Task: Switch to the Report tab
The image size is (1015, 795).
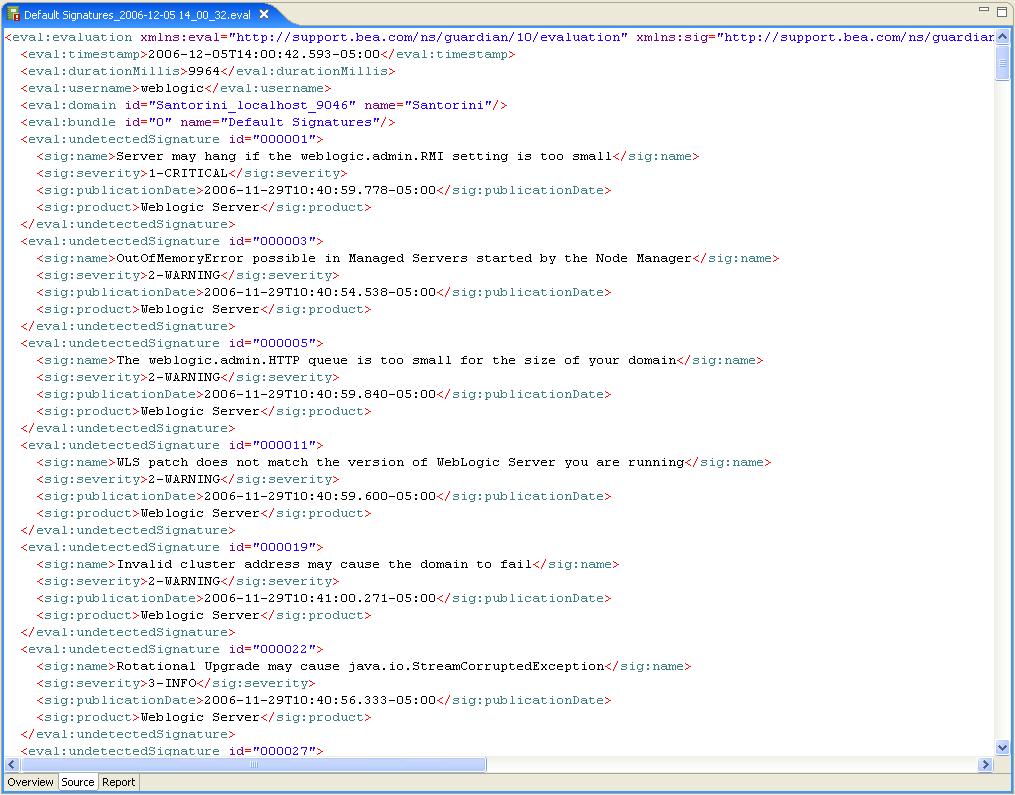Action: [118, 782]
